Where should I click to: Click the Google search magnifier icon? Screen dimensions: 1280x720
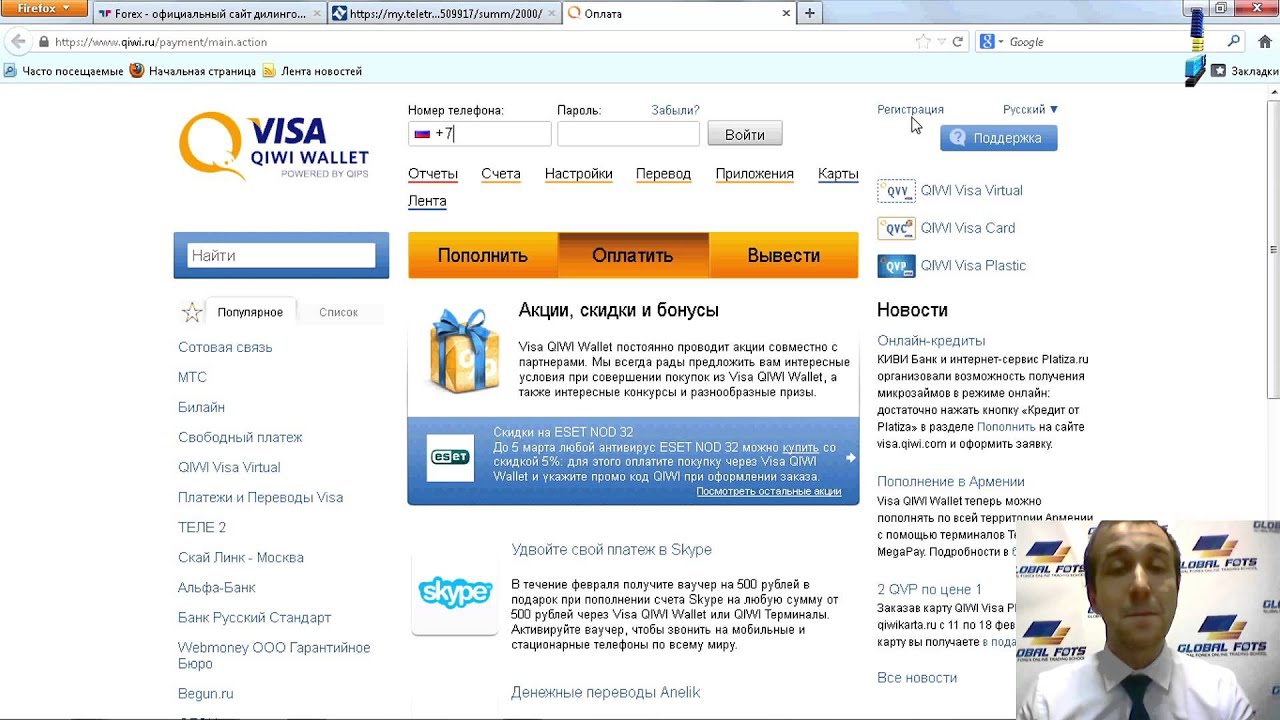tap(1234, 42)
